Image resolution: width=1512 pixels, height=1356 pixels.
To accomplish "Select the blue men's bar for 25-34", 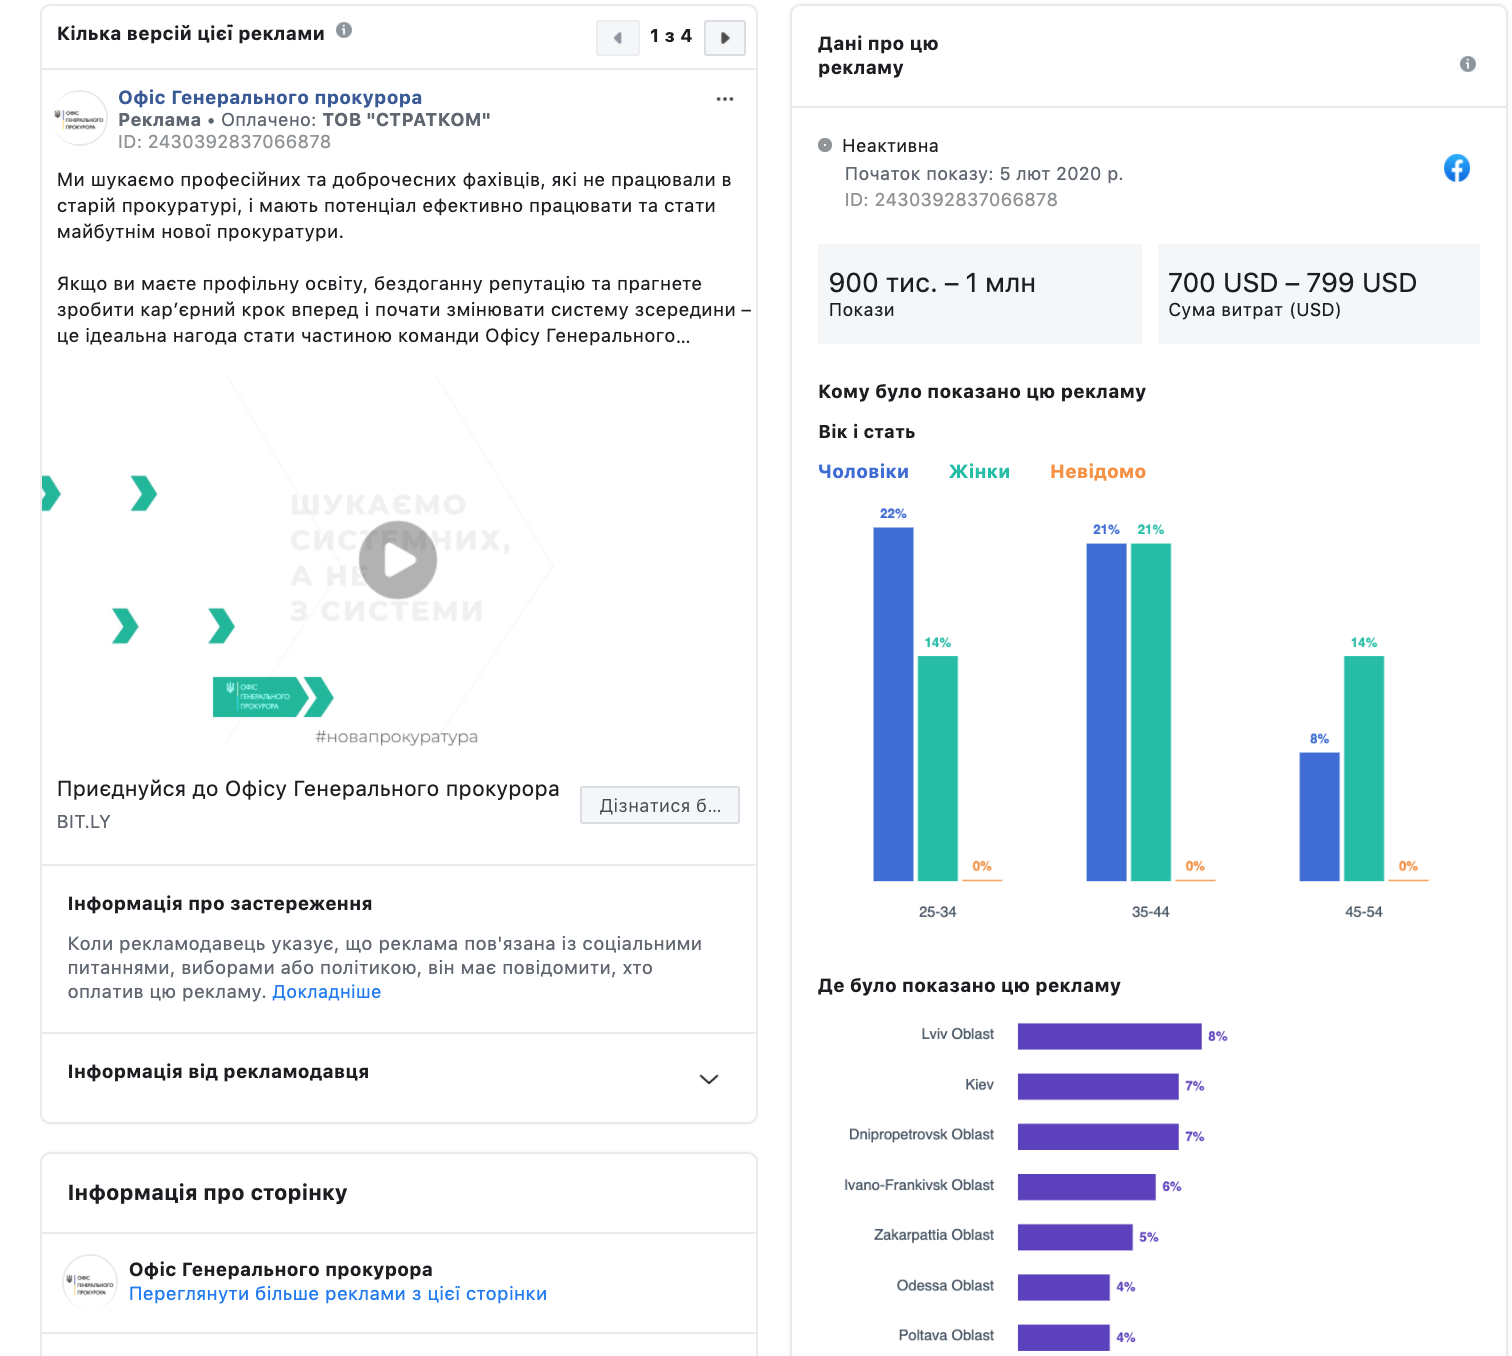I will (x=893, y=704).
